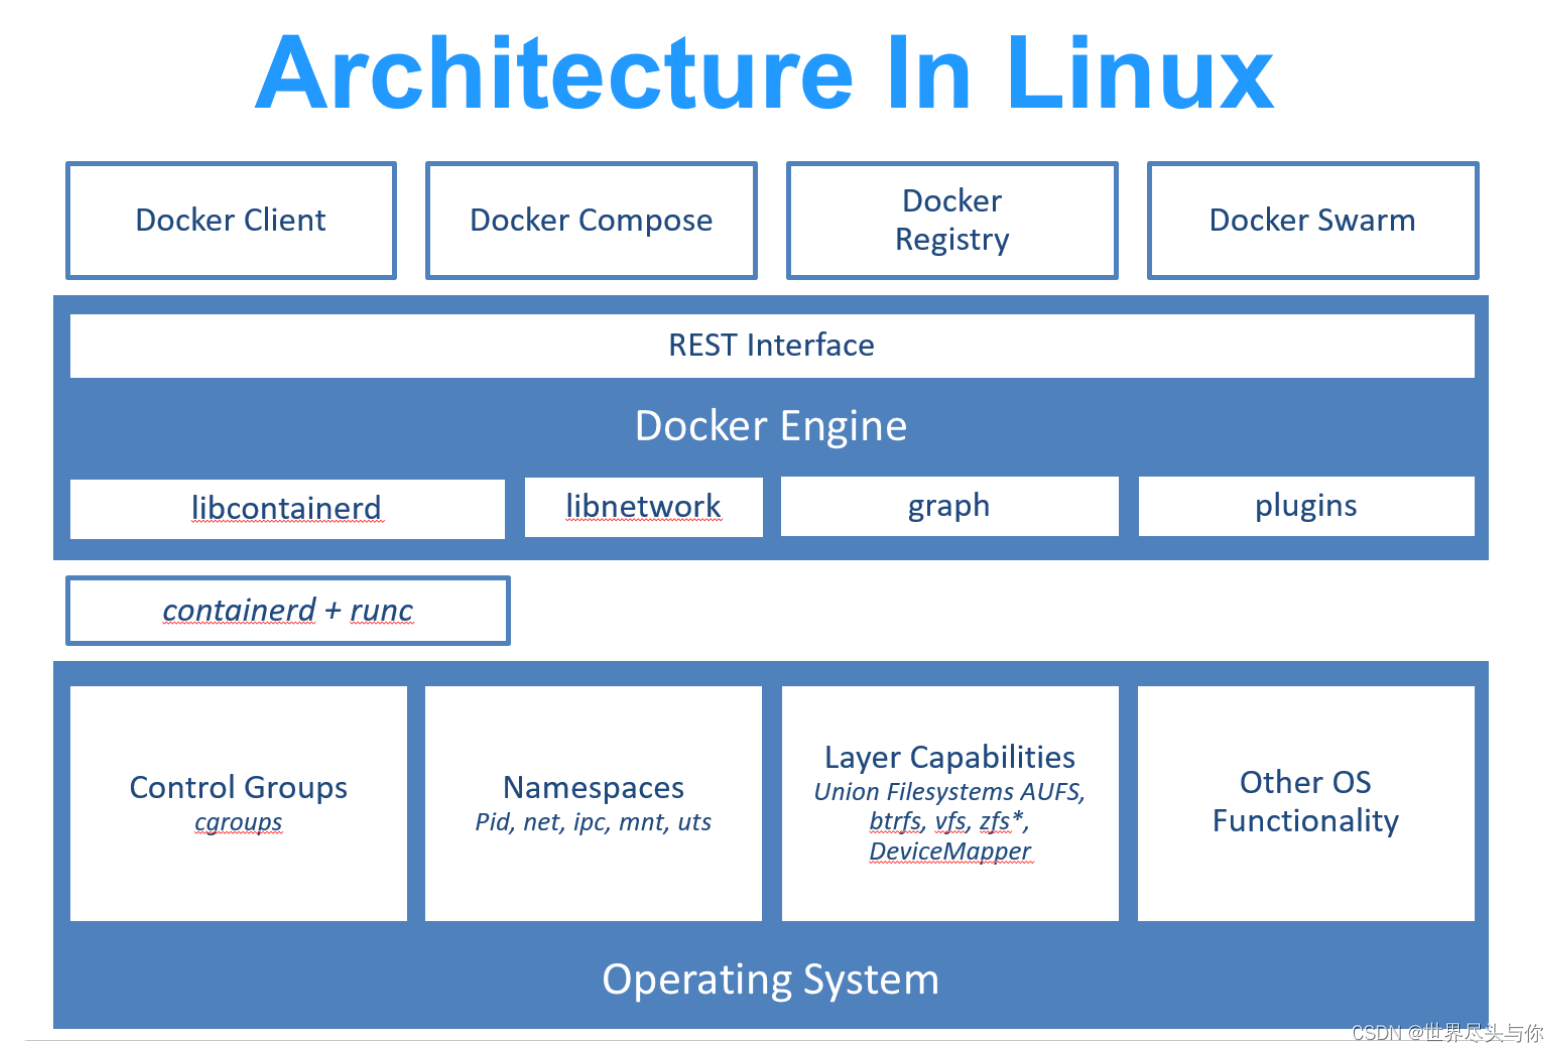Select the libcontainerd box

[287, 508]
